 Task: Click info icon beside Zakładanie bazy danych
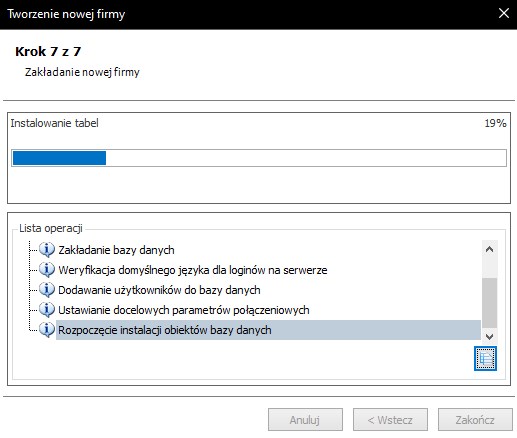point(47,250)
